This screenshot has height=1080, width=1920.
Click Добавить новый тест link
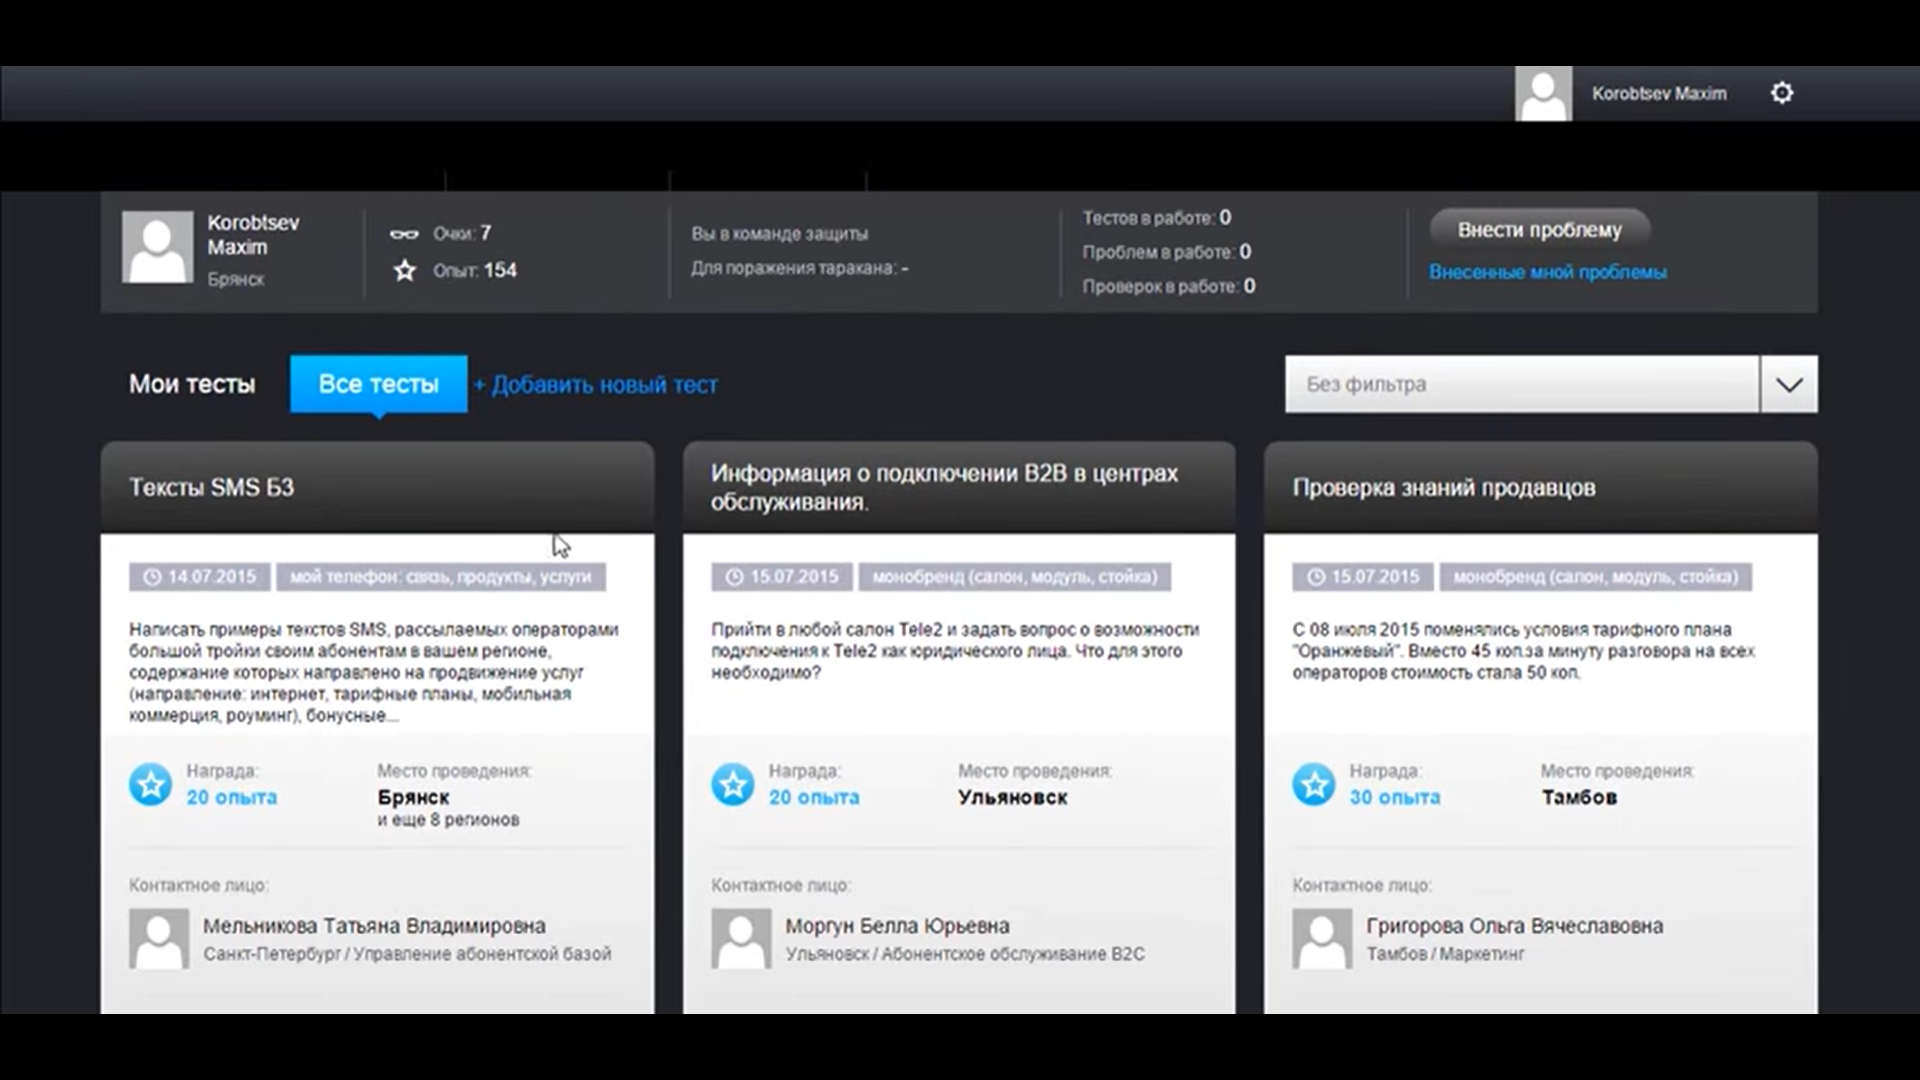click(x=597, y=385)
